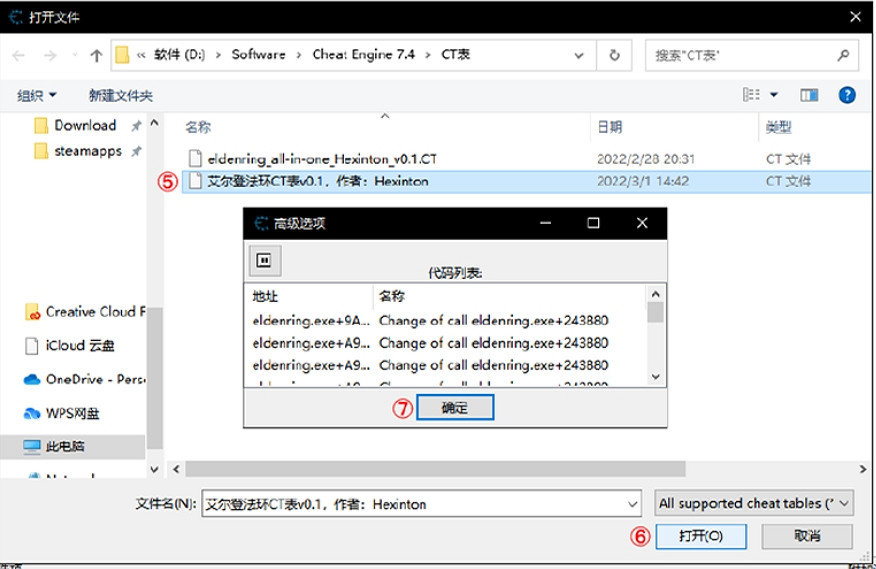
Task: Click the change view icon
Action: tap(751, 95)
